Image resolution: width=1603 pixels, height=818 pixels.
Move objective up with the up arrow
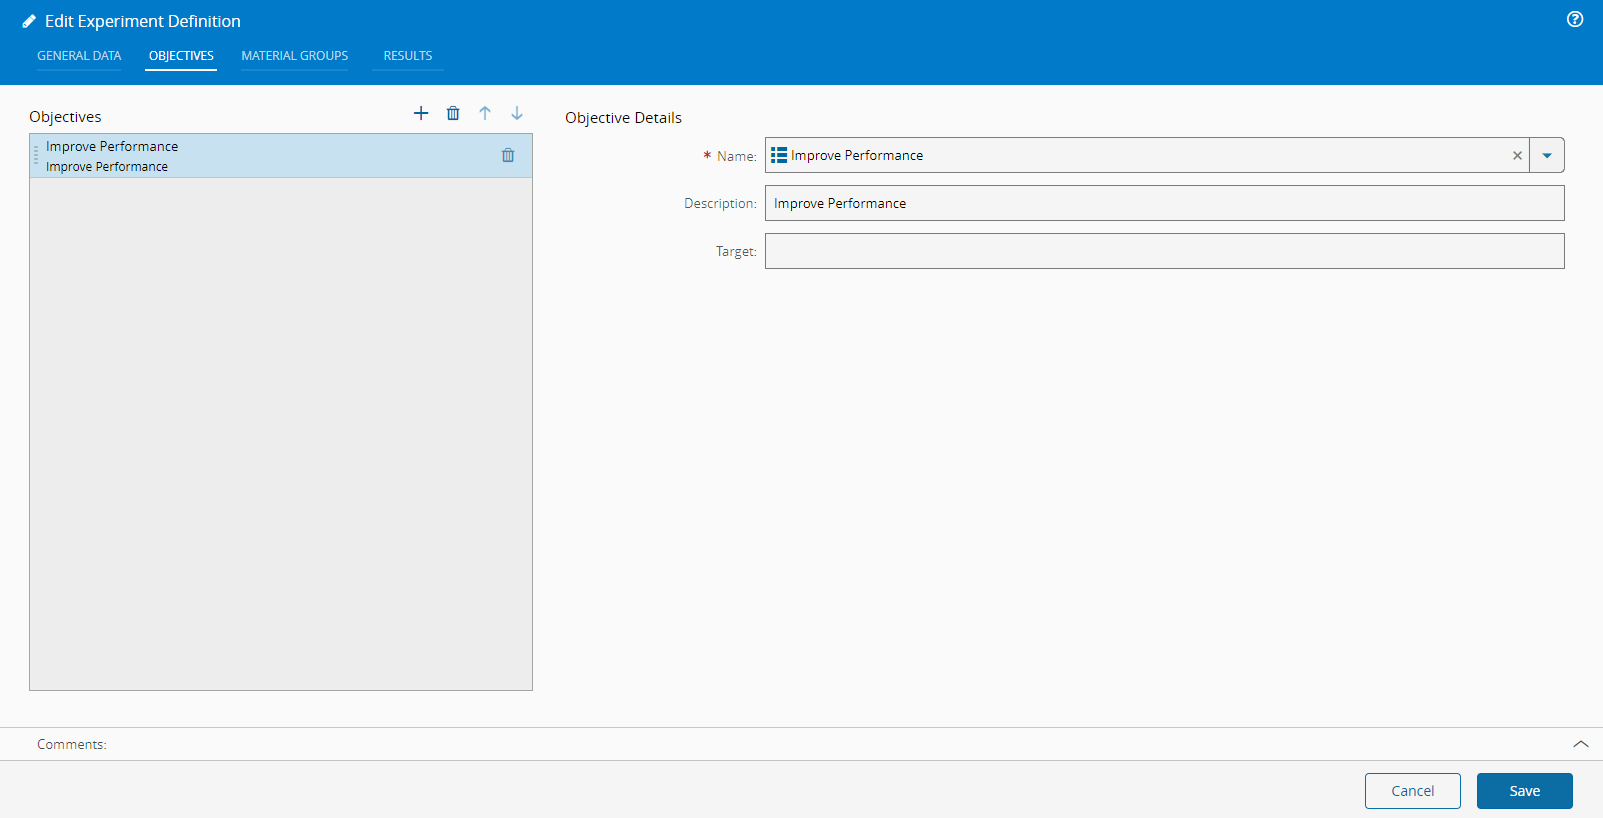point(485,113)
